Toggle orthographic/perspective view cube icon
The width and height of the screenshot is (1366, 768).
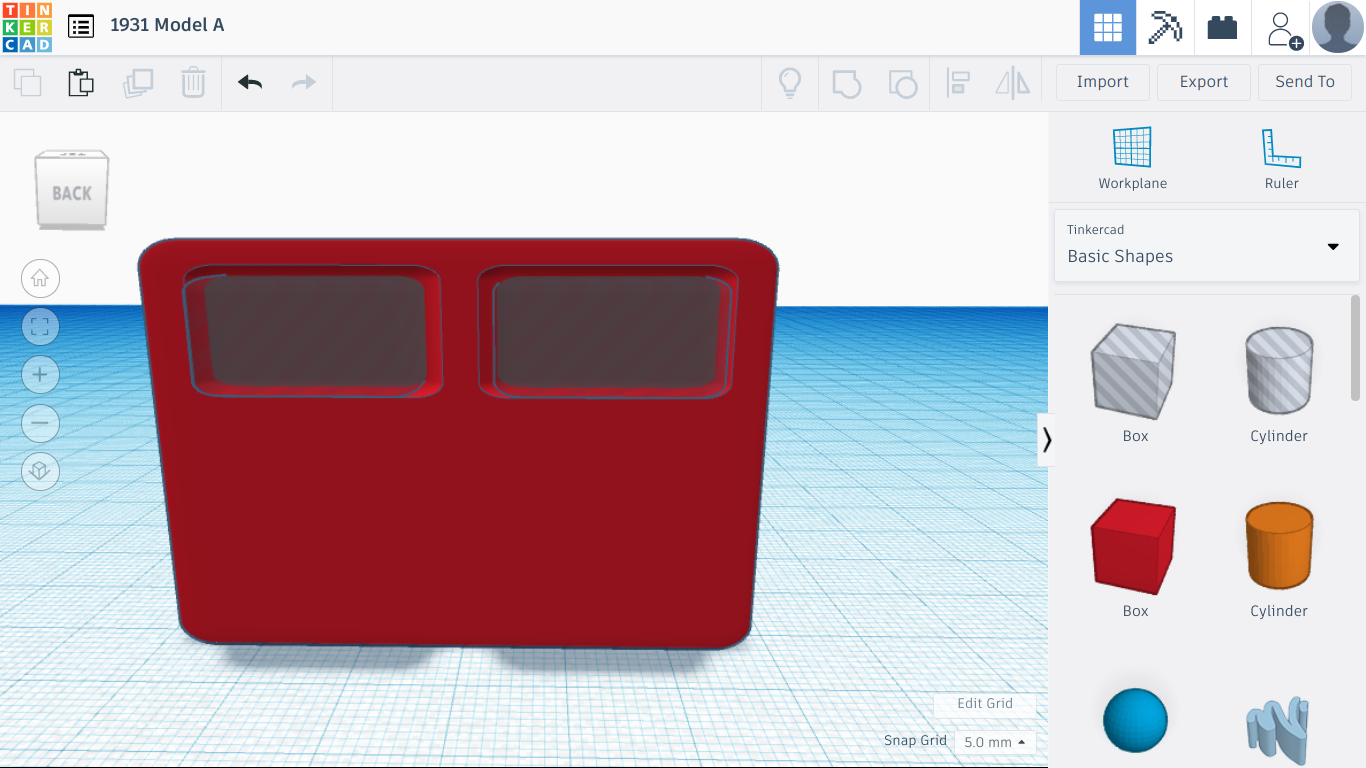[x=40, y=470]
